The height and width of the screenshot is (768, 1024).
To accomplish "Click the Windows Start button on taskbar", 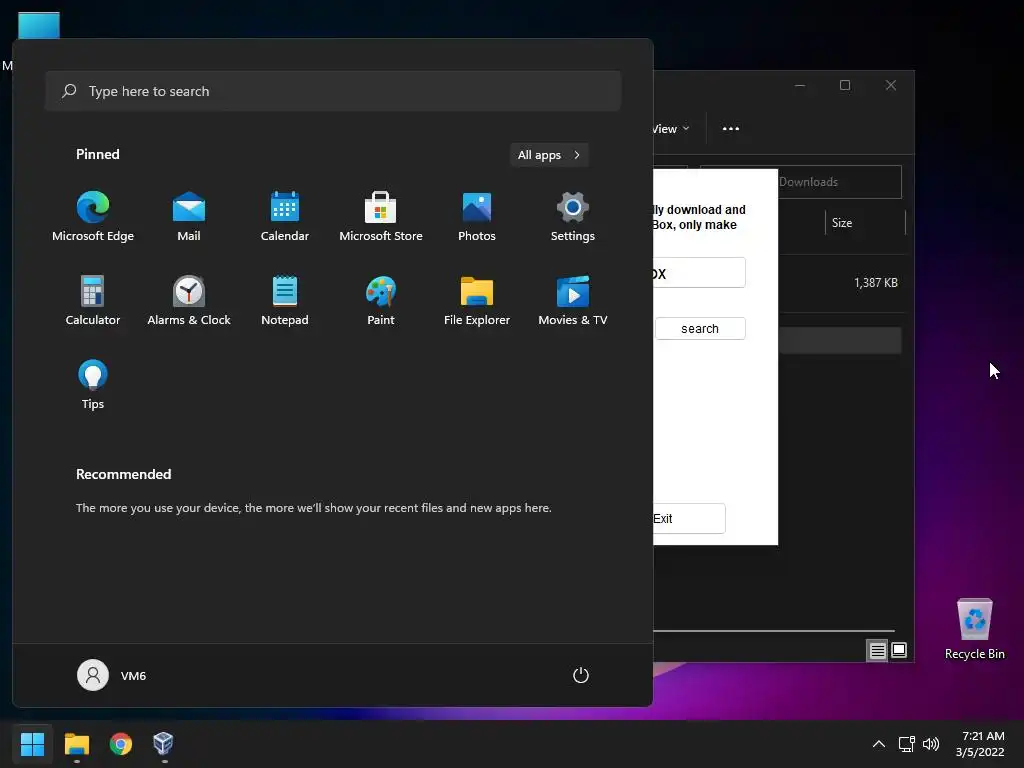I will click(32, 744).
